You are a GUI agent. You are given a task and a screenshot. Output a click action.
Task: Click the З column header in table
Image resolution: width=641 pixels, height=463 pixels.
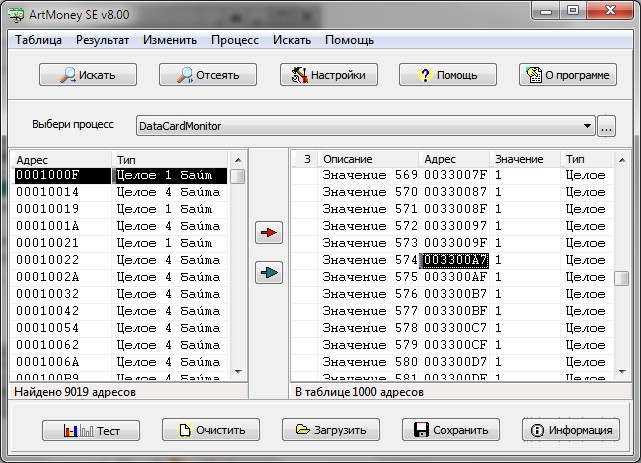point(305,159)
